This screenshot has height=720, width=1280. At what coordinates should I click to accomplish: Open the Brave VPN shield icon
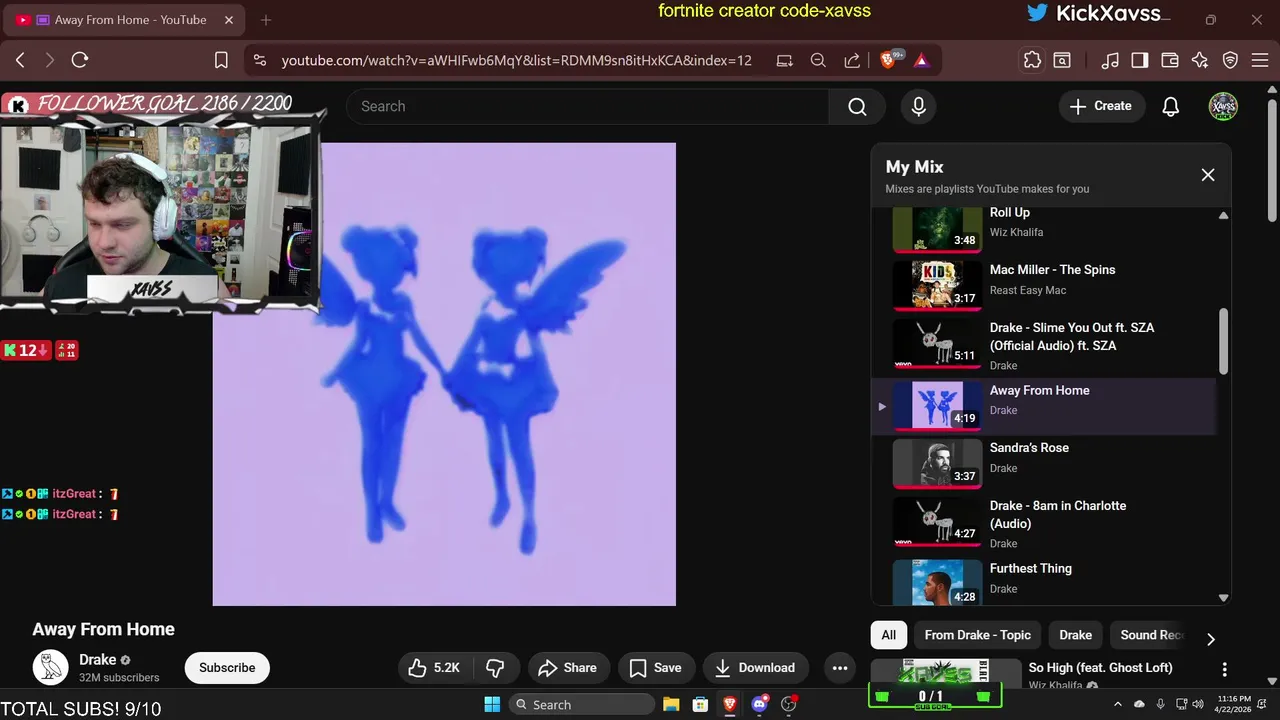(x=1231, y=60)
